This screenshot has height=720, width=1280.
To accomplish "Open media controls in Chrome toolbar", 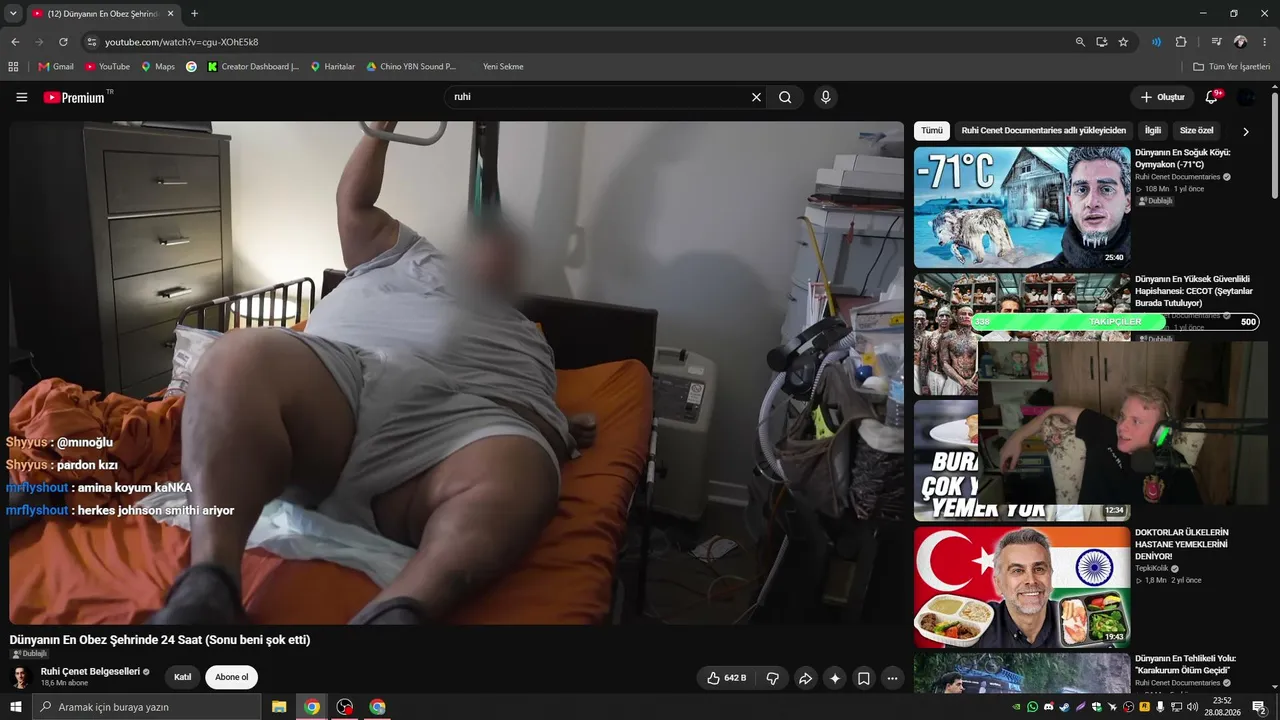I will (x=1217, y=42).
